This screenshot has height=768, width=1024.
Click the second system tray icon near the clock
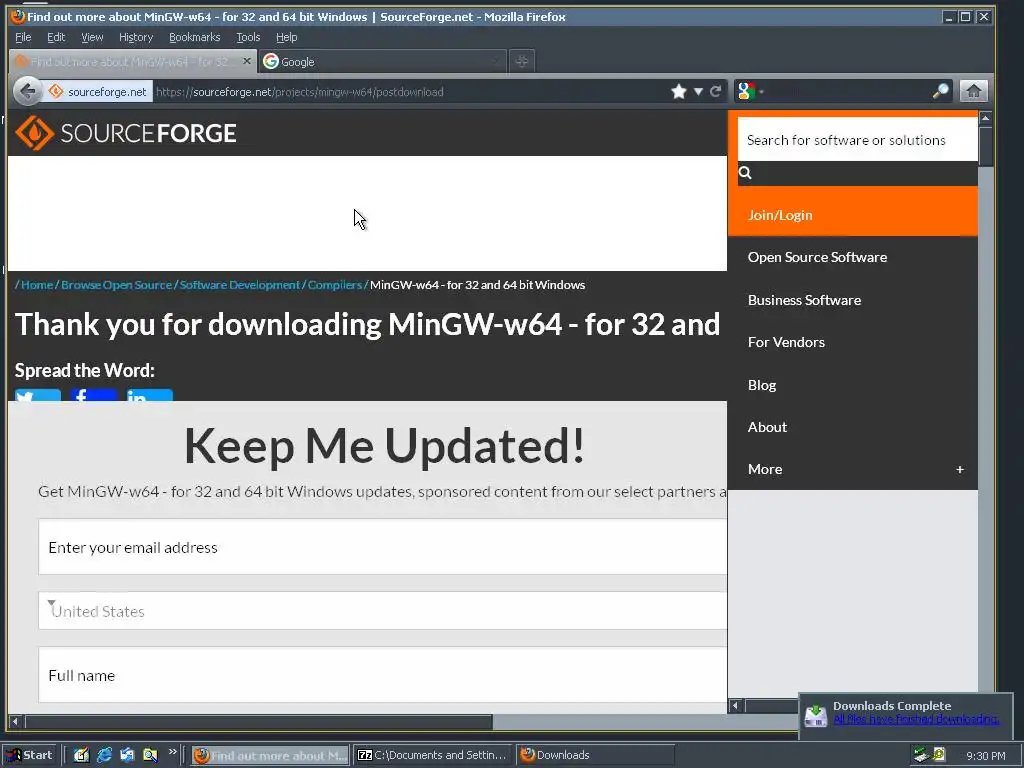pyautogui.click(x=938, y=754)
